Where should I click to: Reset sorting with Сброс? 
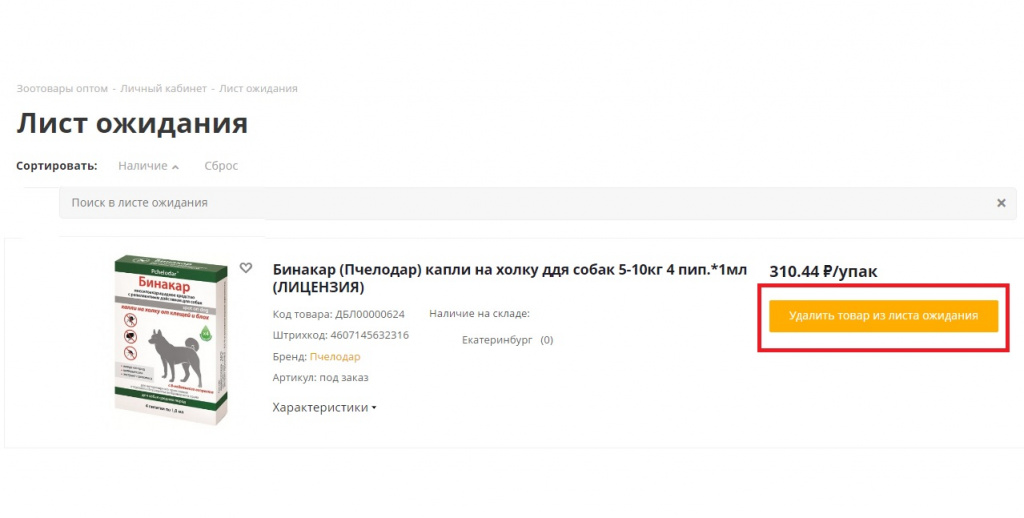pos(221,166)
